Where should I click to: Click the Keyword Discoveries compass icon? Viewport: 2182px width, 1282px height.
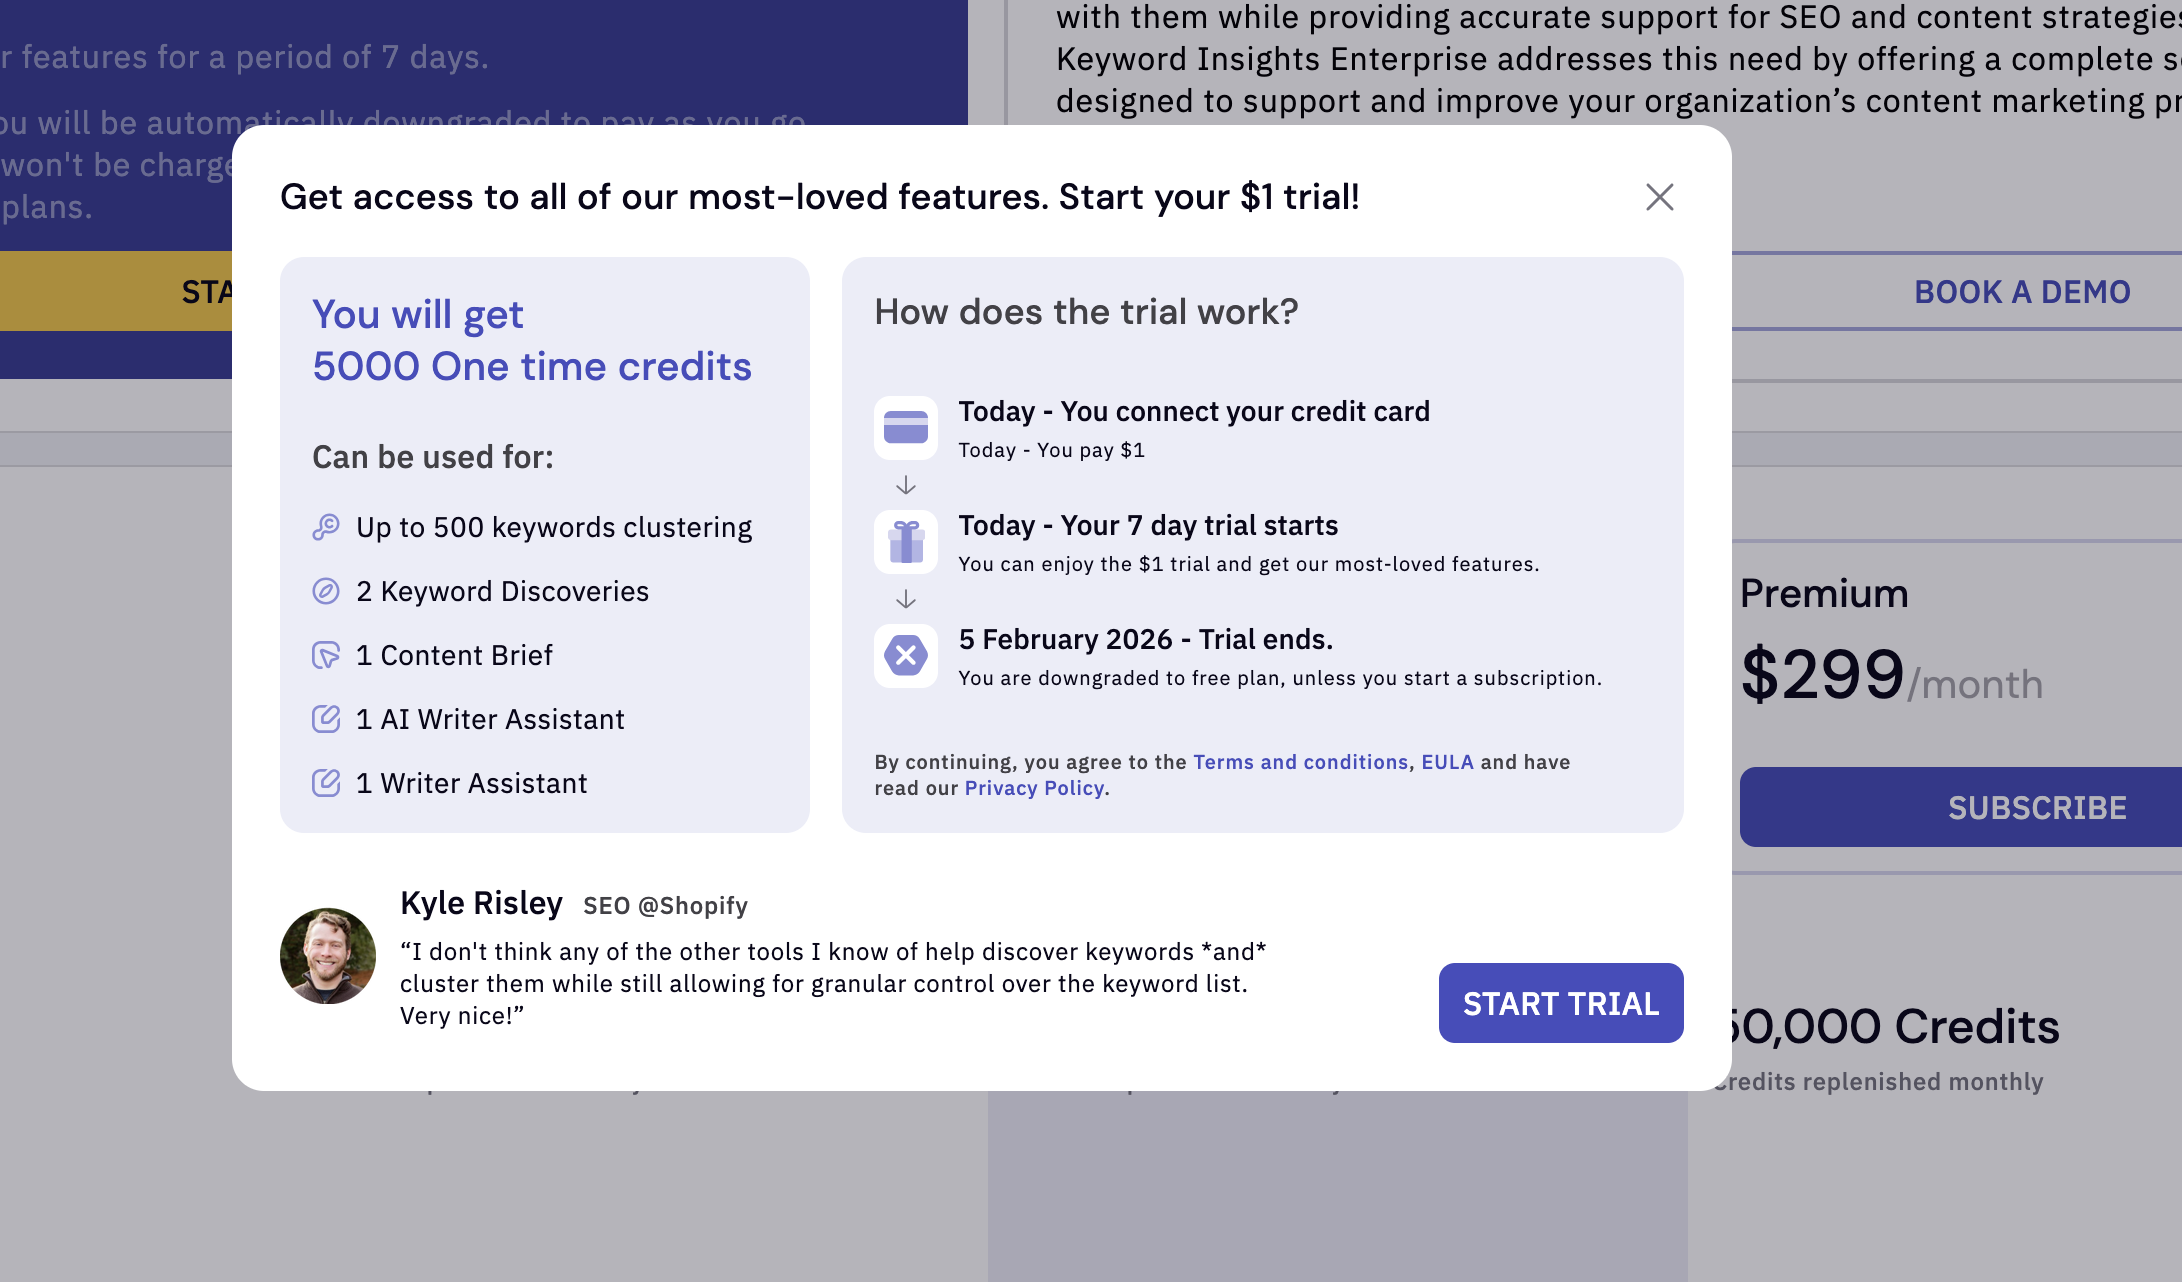point(326,591)
